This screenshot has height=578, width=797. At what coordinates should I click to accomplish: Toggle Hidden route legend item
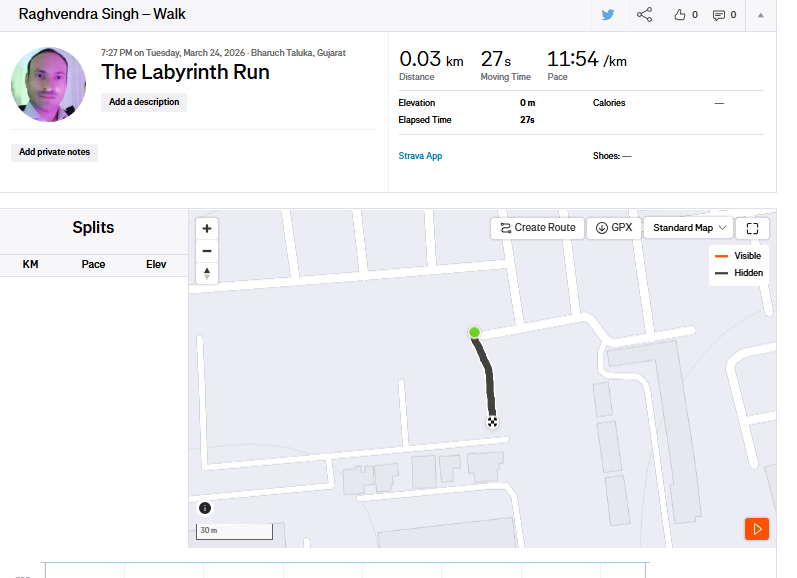[739, 273]
